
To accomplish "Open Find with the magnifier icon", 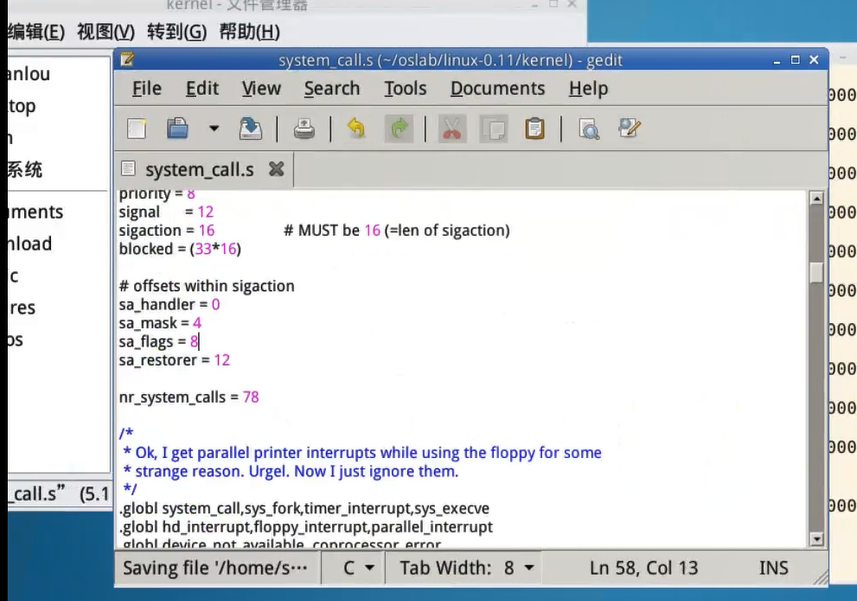I will (x=588, y=129).
